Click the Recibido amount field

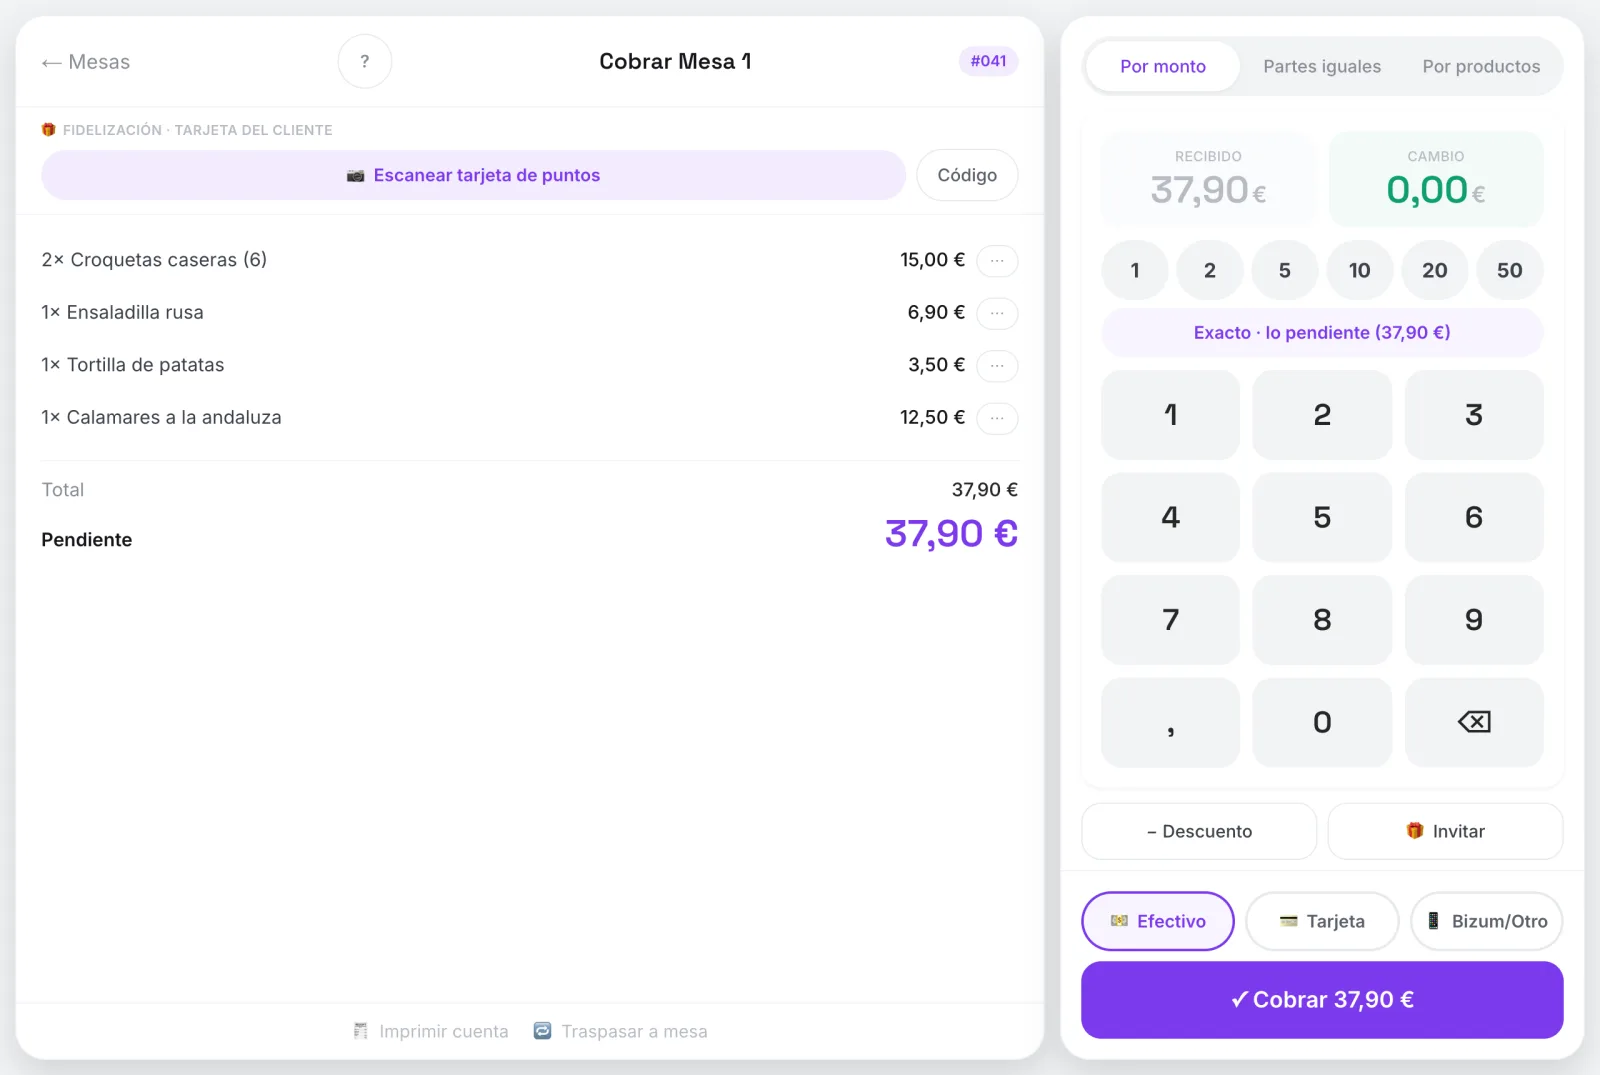pyautogui.click(x=1208, y=179)
